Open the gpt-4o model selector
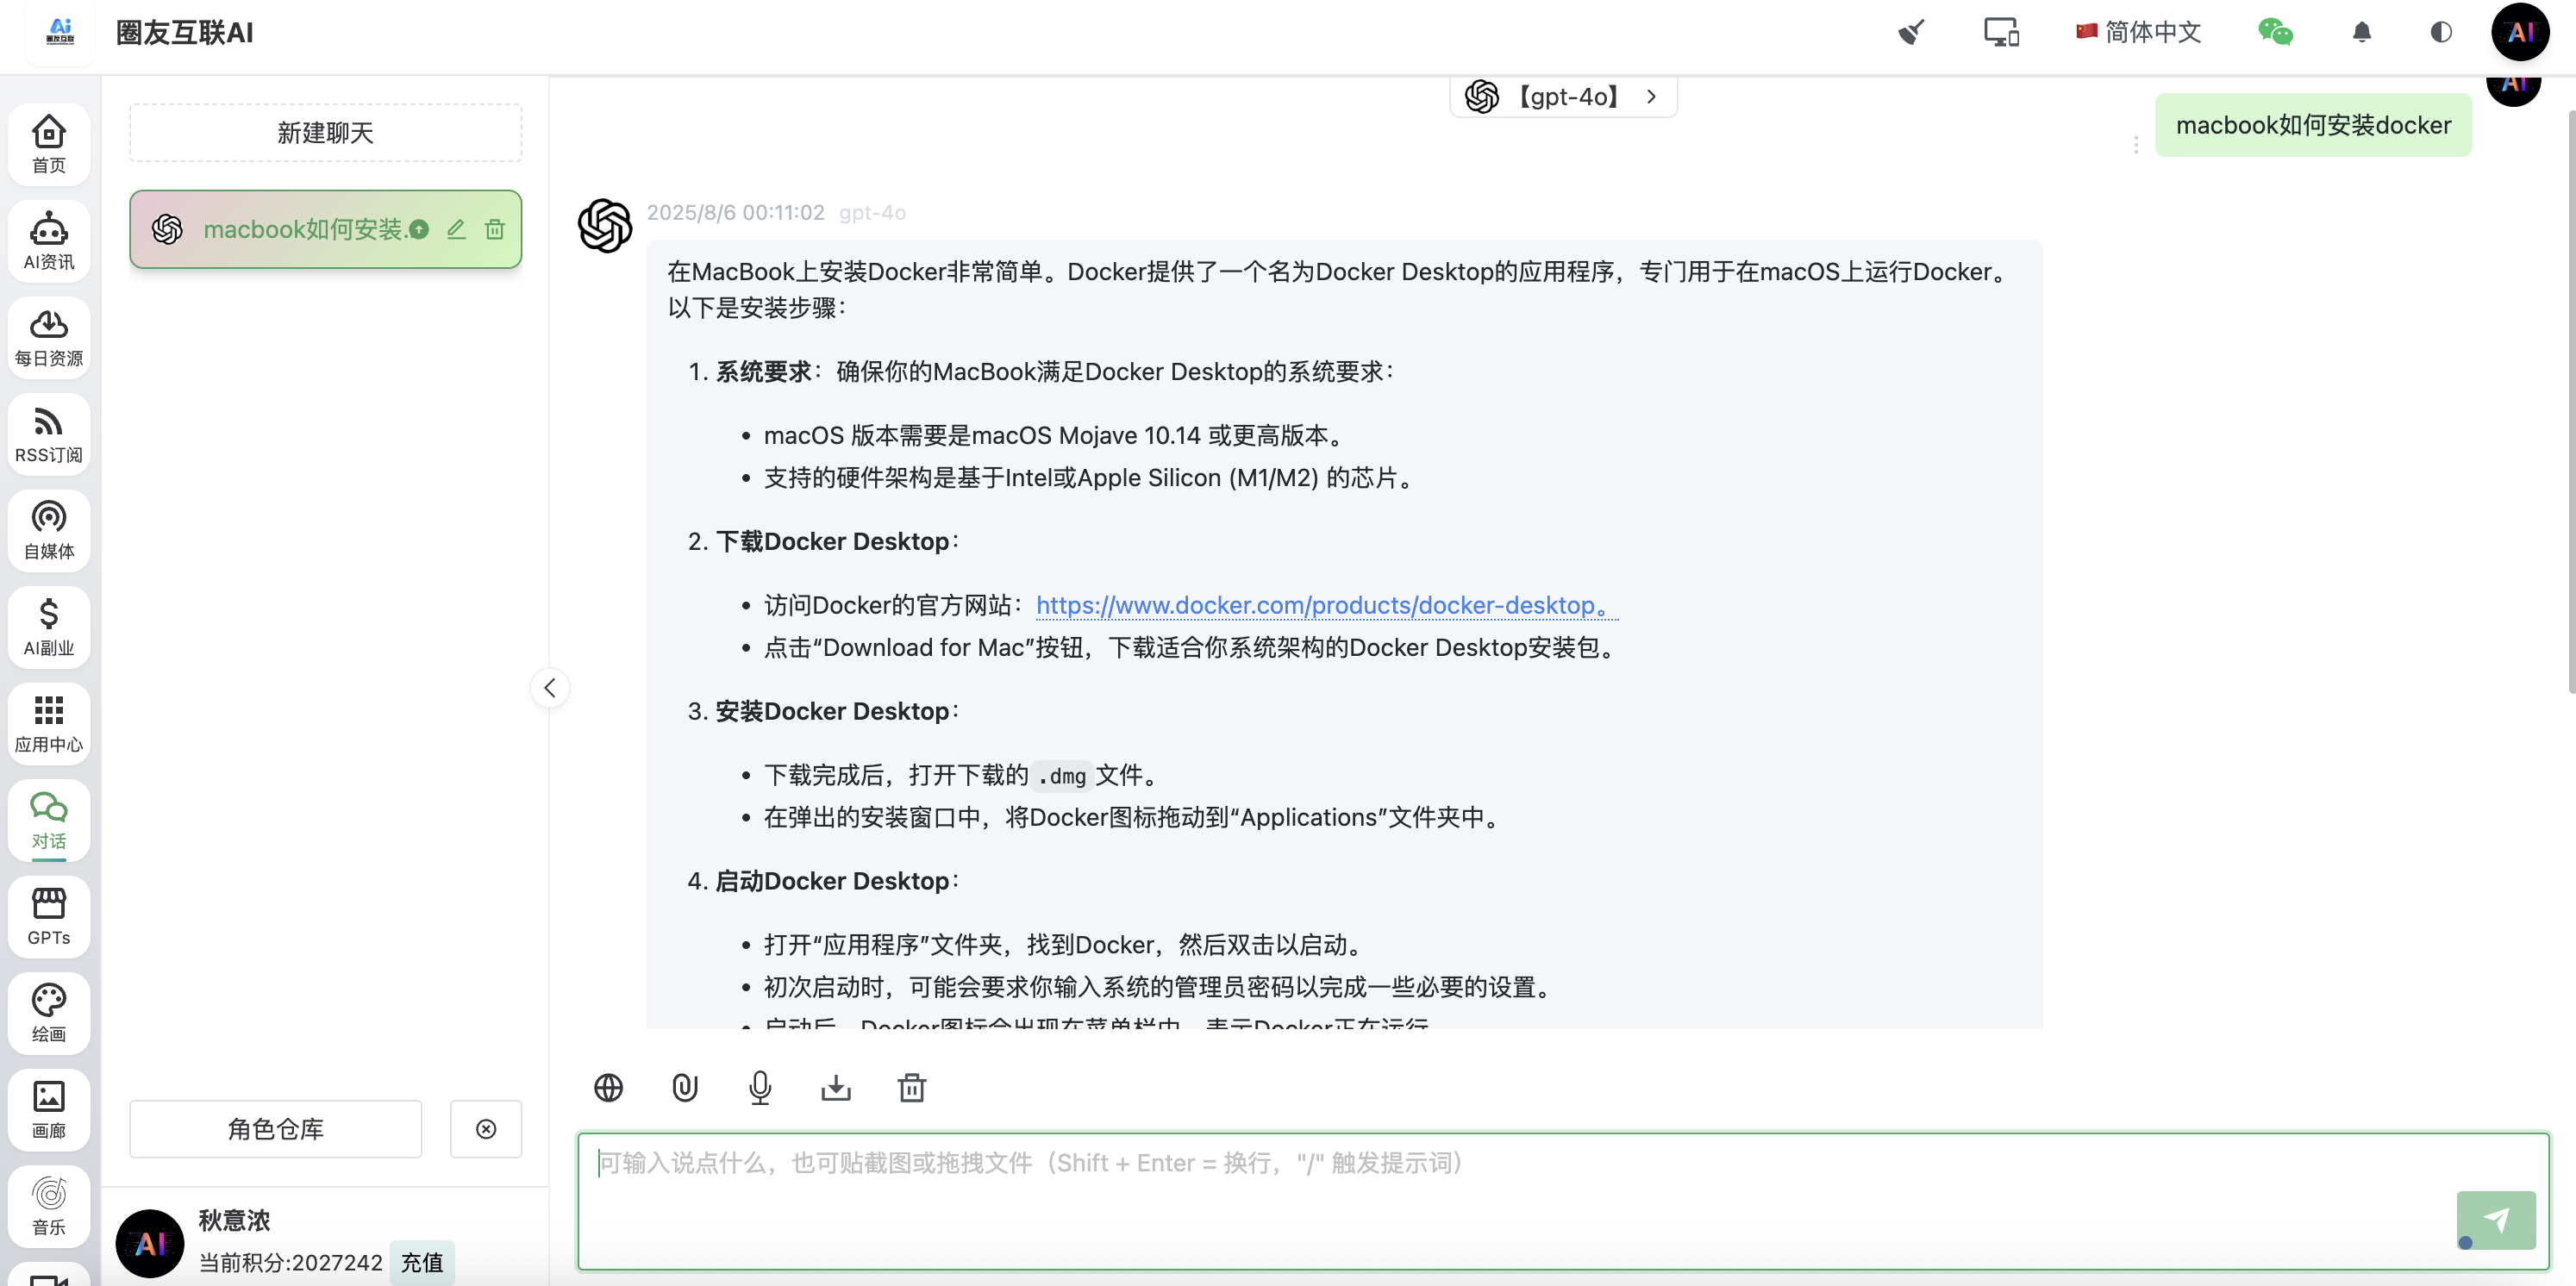This screenshot has width=2576, height=1286. click(1563, 97)
